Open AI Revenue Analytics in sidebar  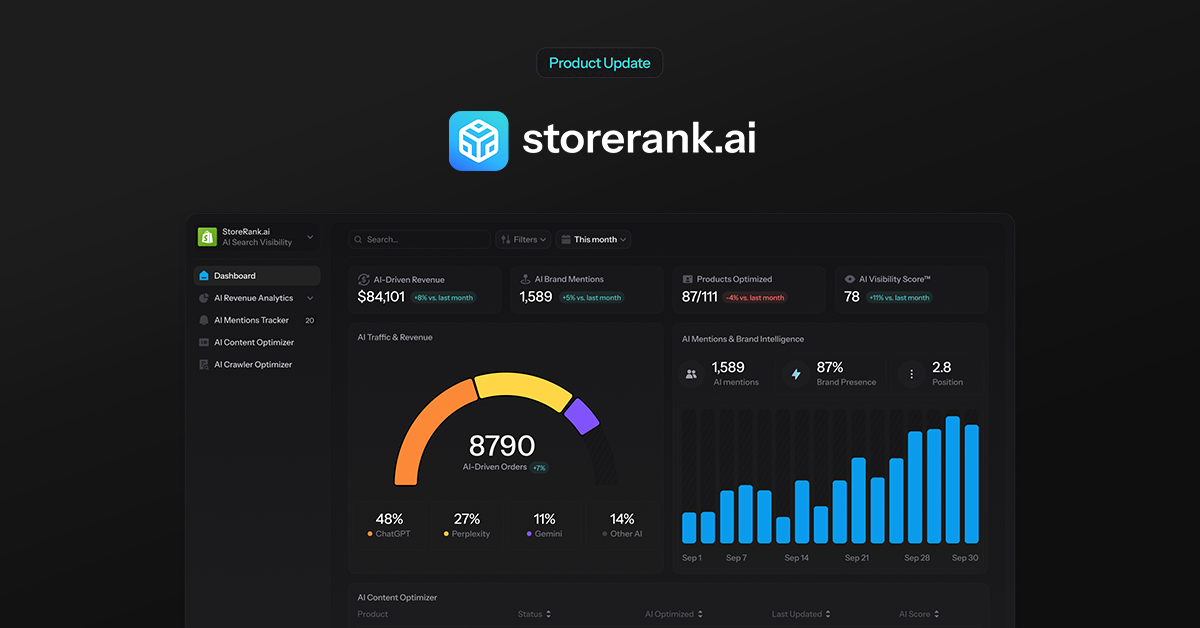click(x=253, y=298)
